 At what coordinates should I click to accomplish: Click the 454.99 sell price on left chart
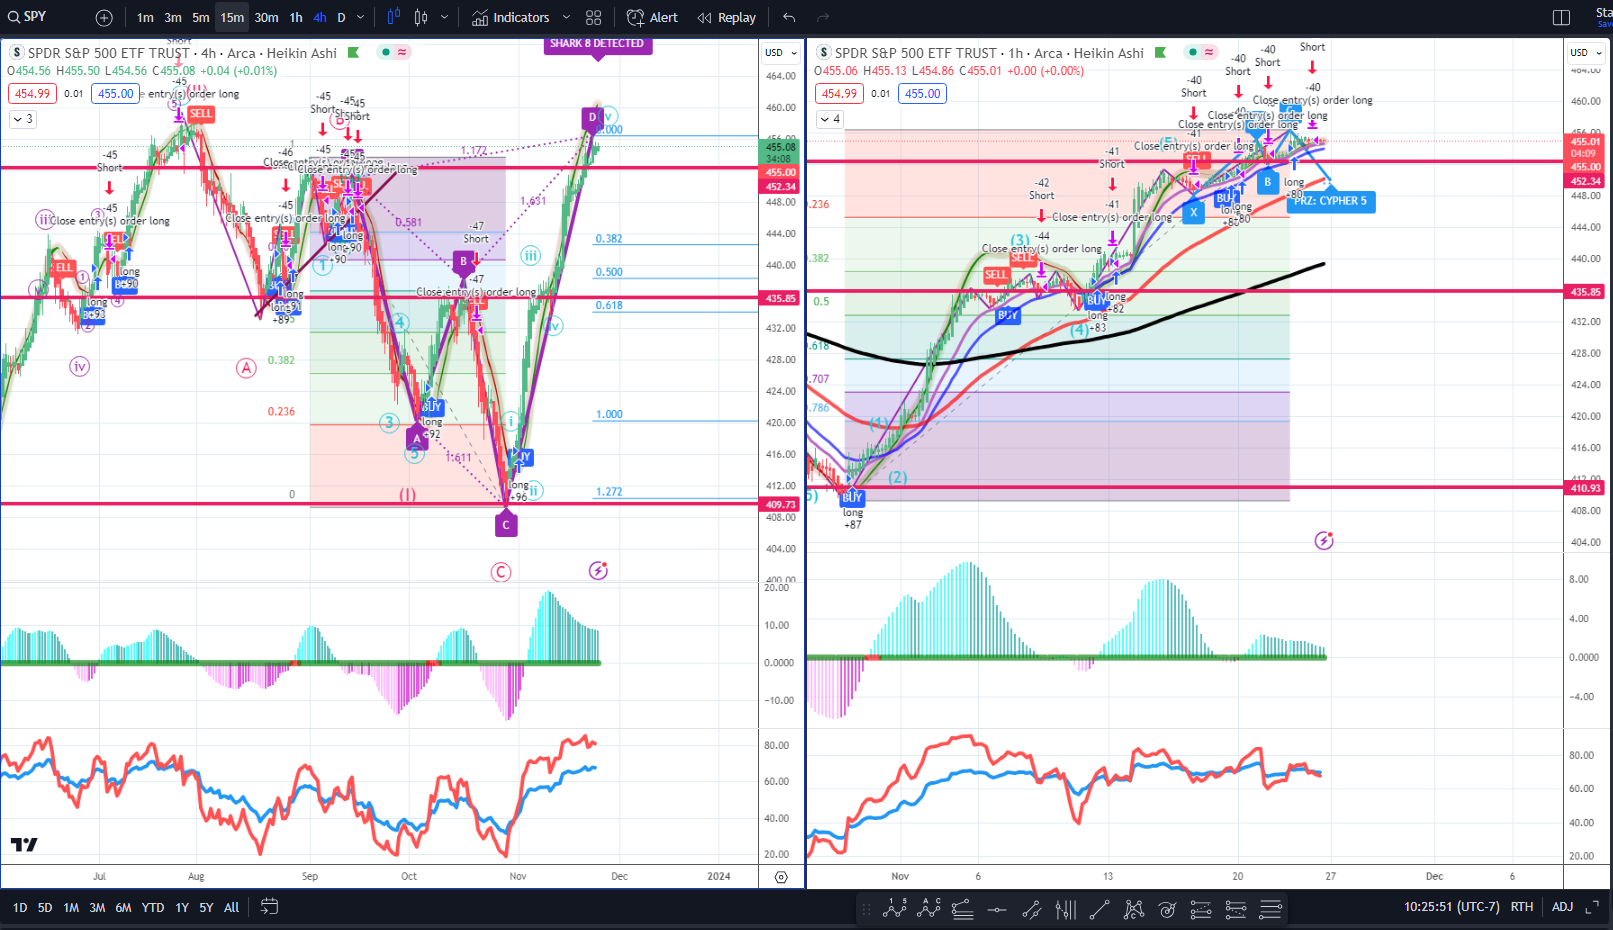(x=32, y=94)
